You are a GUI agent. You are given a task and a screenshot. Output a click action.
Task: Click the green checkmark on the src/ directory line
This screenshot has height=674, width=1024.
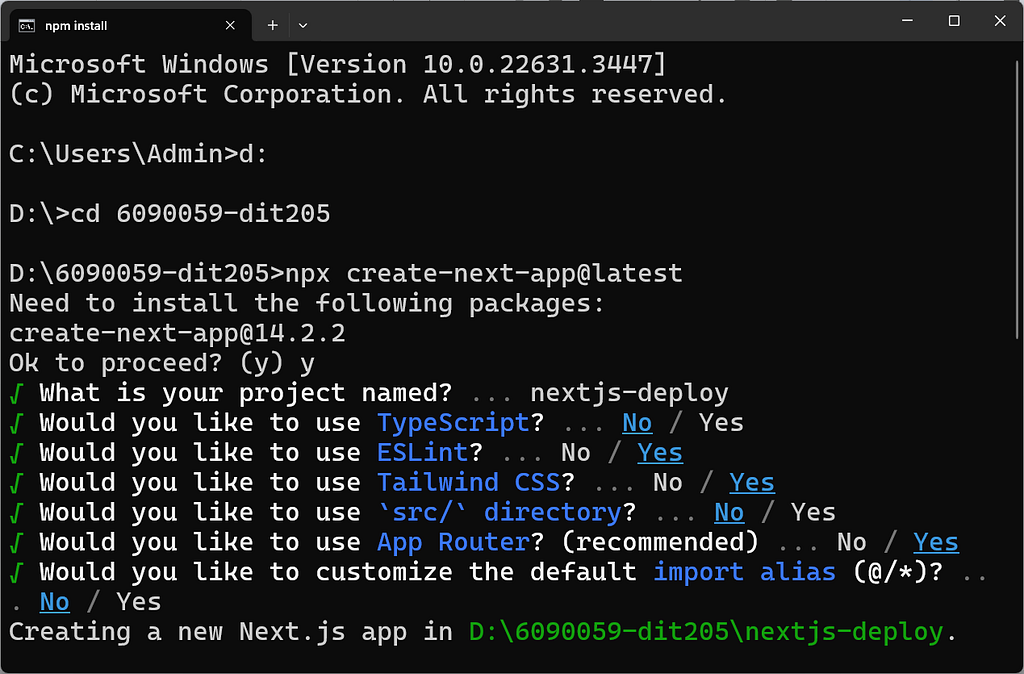tap(17, 513)
